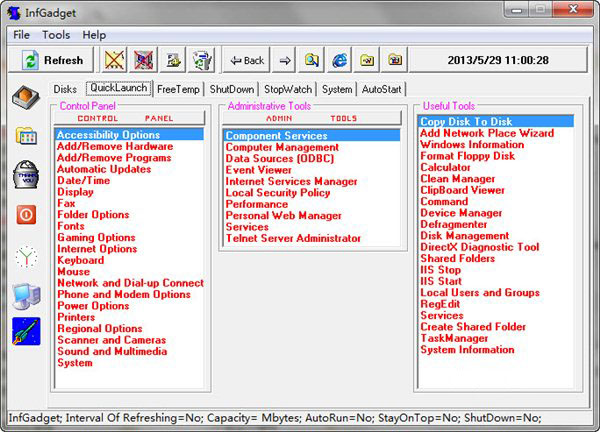
Task: Select Computer Management entry
Action: pos(282,147)
